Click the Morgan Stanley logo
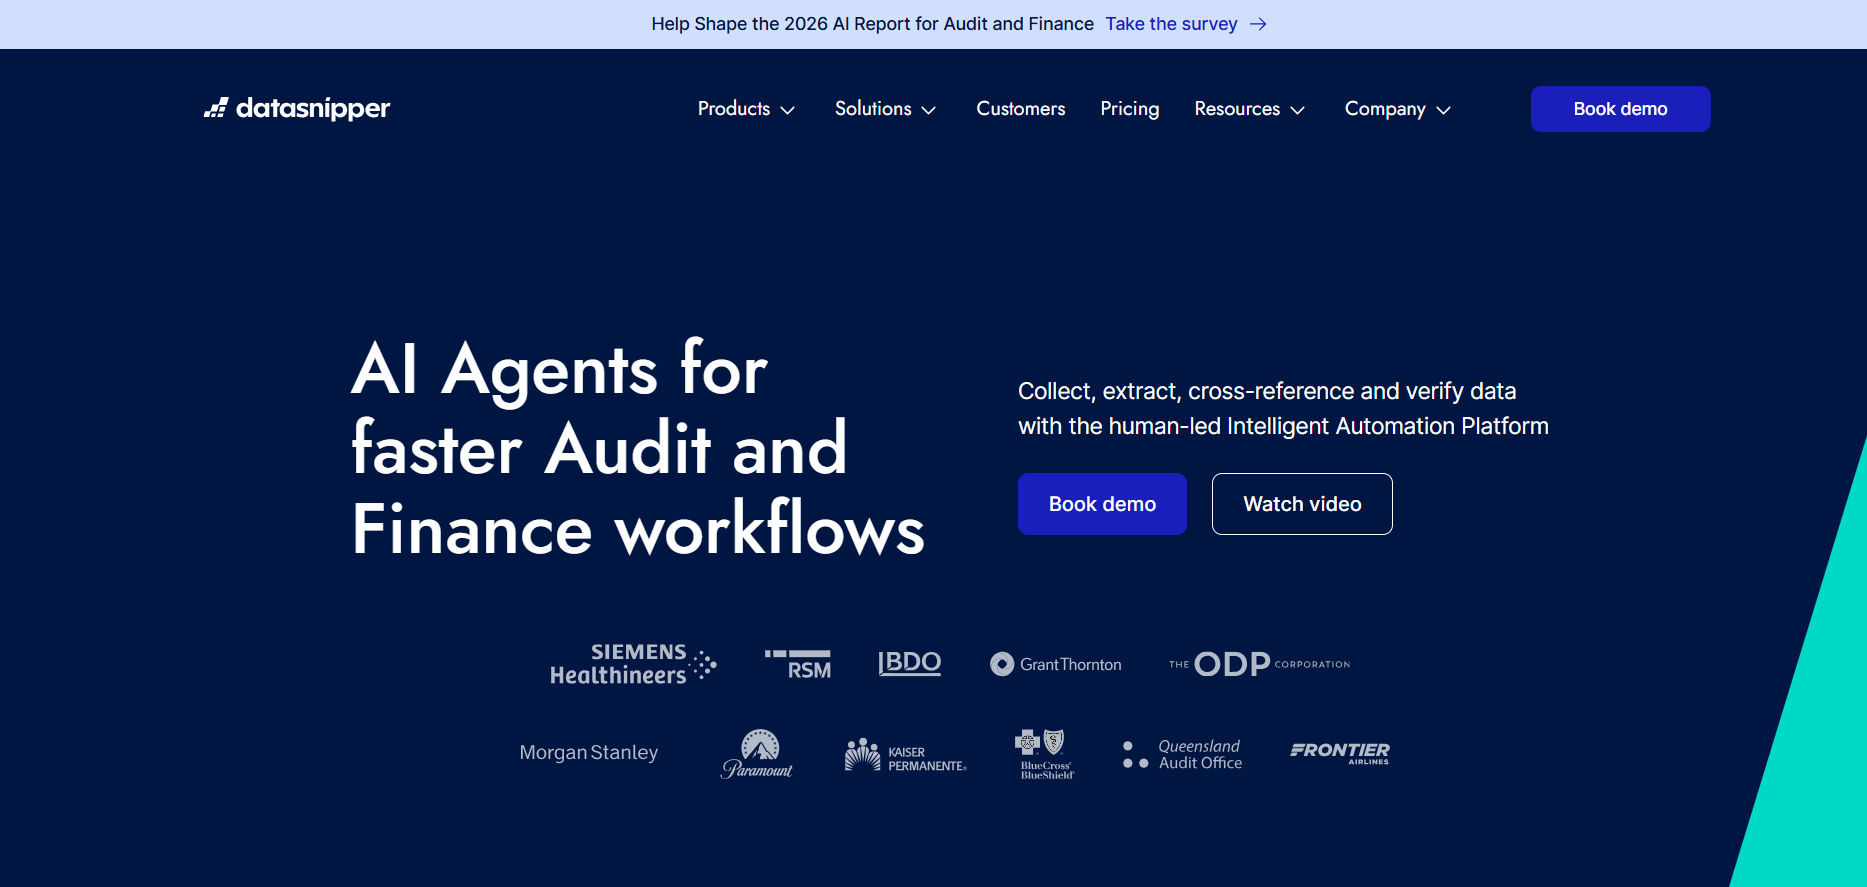The height and width of the screenshot is (887, 1867). click(589, 752)
